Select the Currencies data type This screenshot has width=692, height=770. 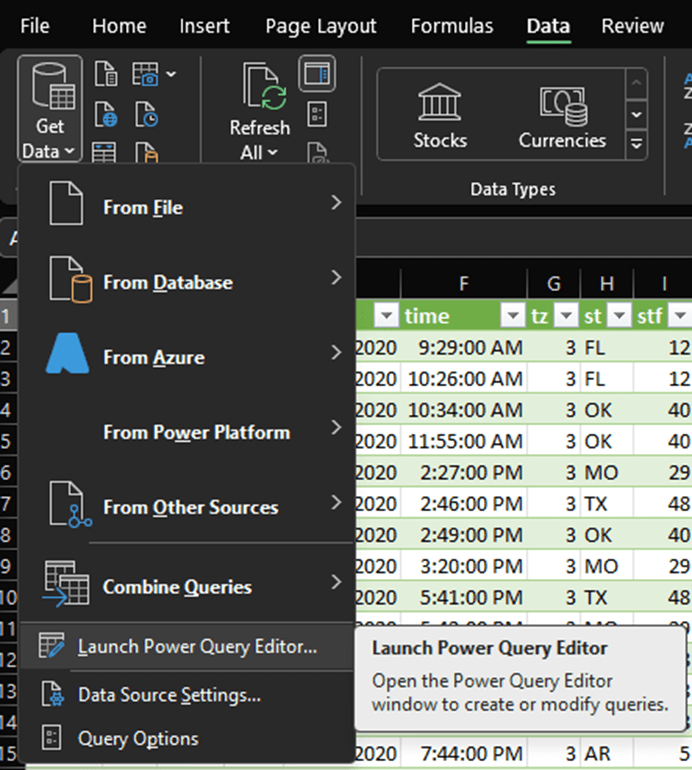(561, 116)
